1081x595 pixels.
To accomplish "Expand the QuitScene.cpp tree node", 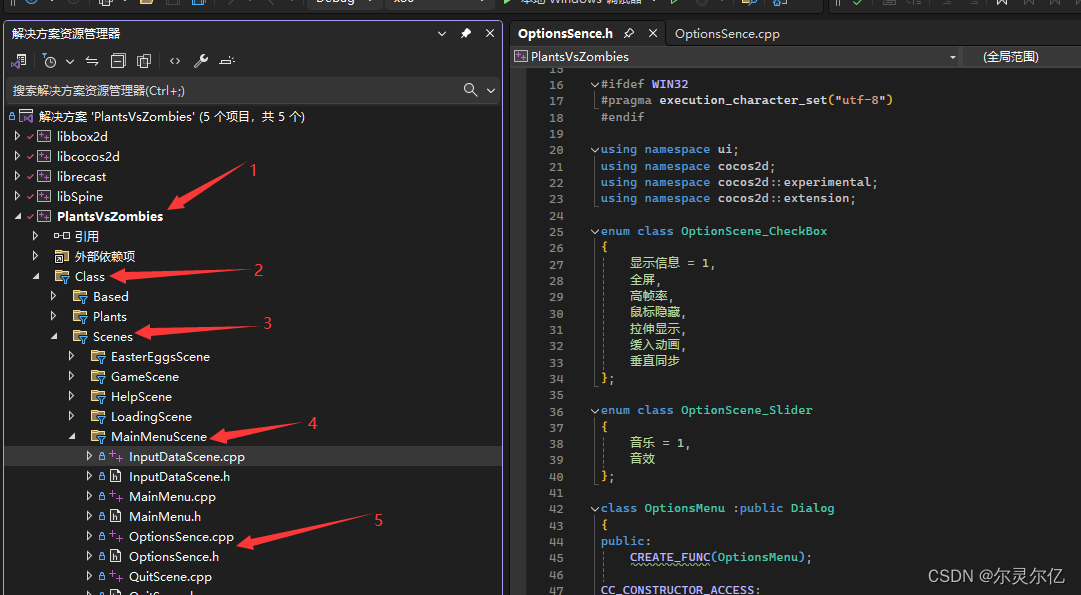I will [x=89, y=576].
